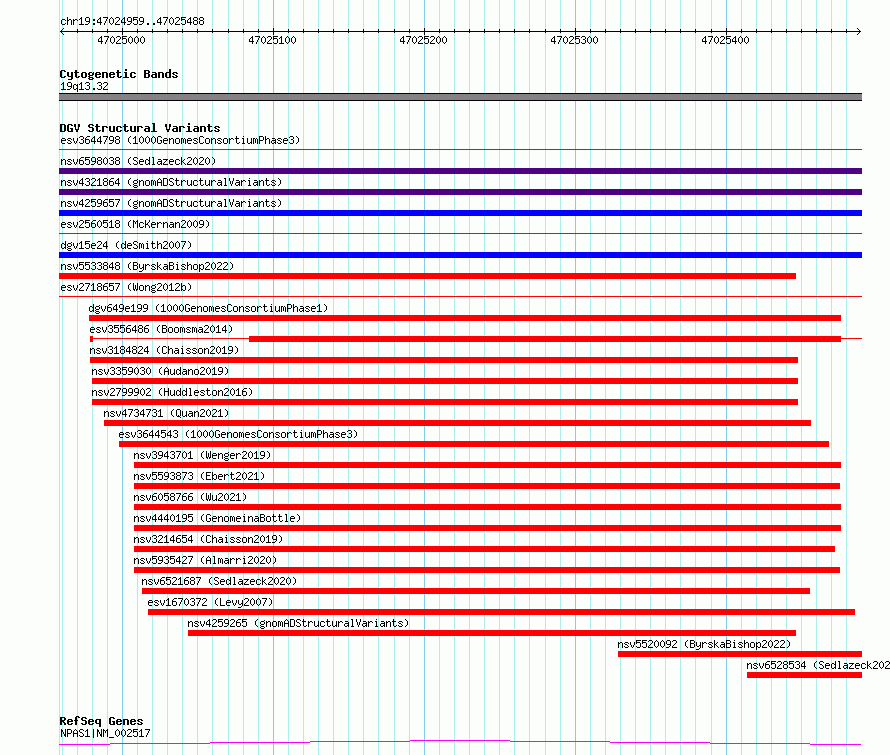The image size is (890, 755).
Task: Click ruler position 47025100
Action: point(272,40)
